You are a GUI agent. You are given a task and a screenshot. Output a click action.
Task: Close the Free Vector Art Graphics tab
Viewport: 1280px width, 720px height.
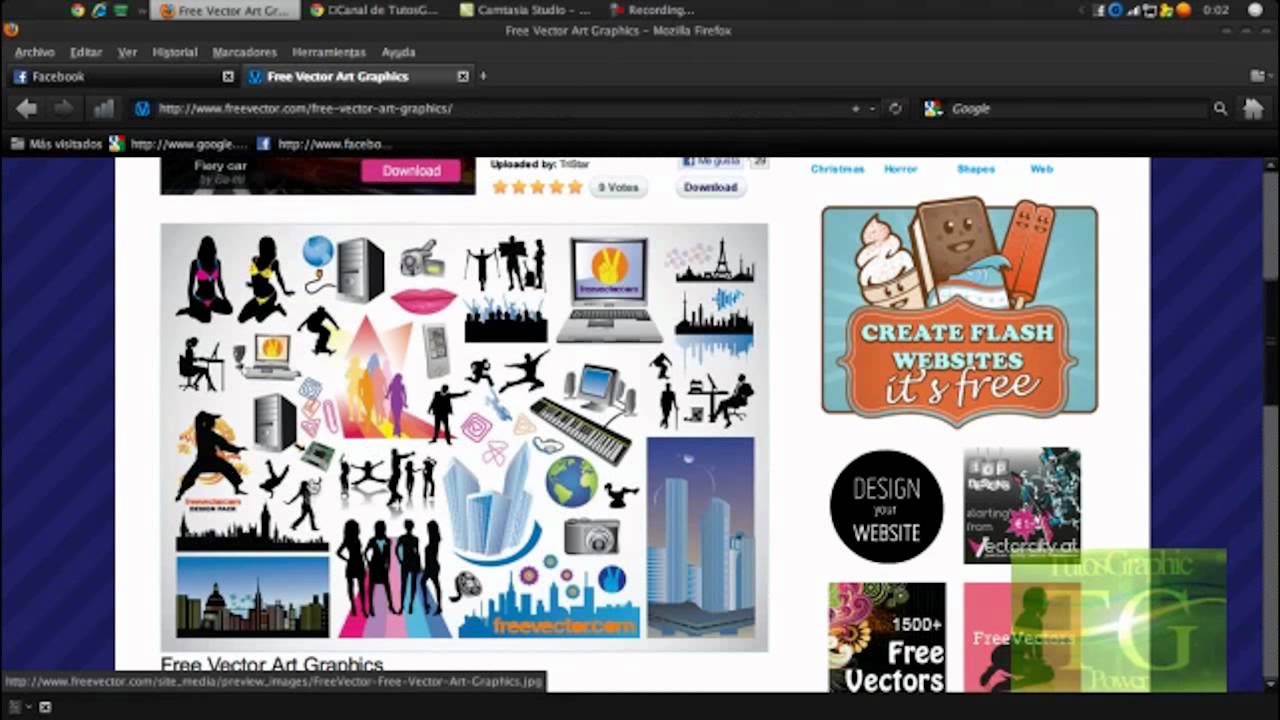click(x=463, y=76)
